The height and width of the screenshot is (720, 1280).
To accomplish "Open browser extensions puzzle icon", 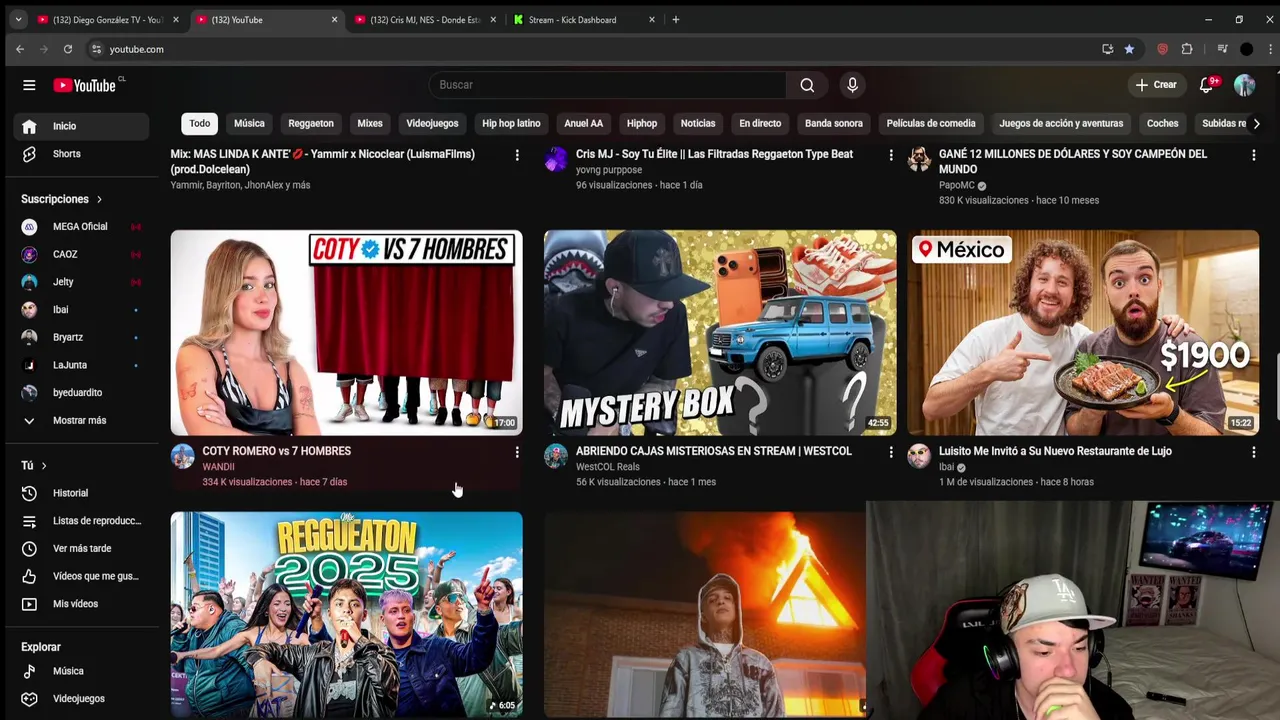I will tap(1187, 49).
